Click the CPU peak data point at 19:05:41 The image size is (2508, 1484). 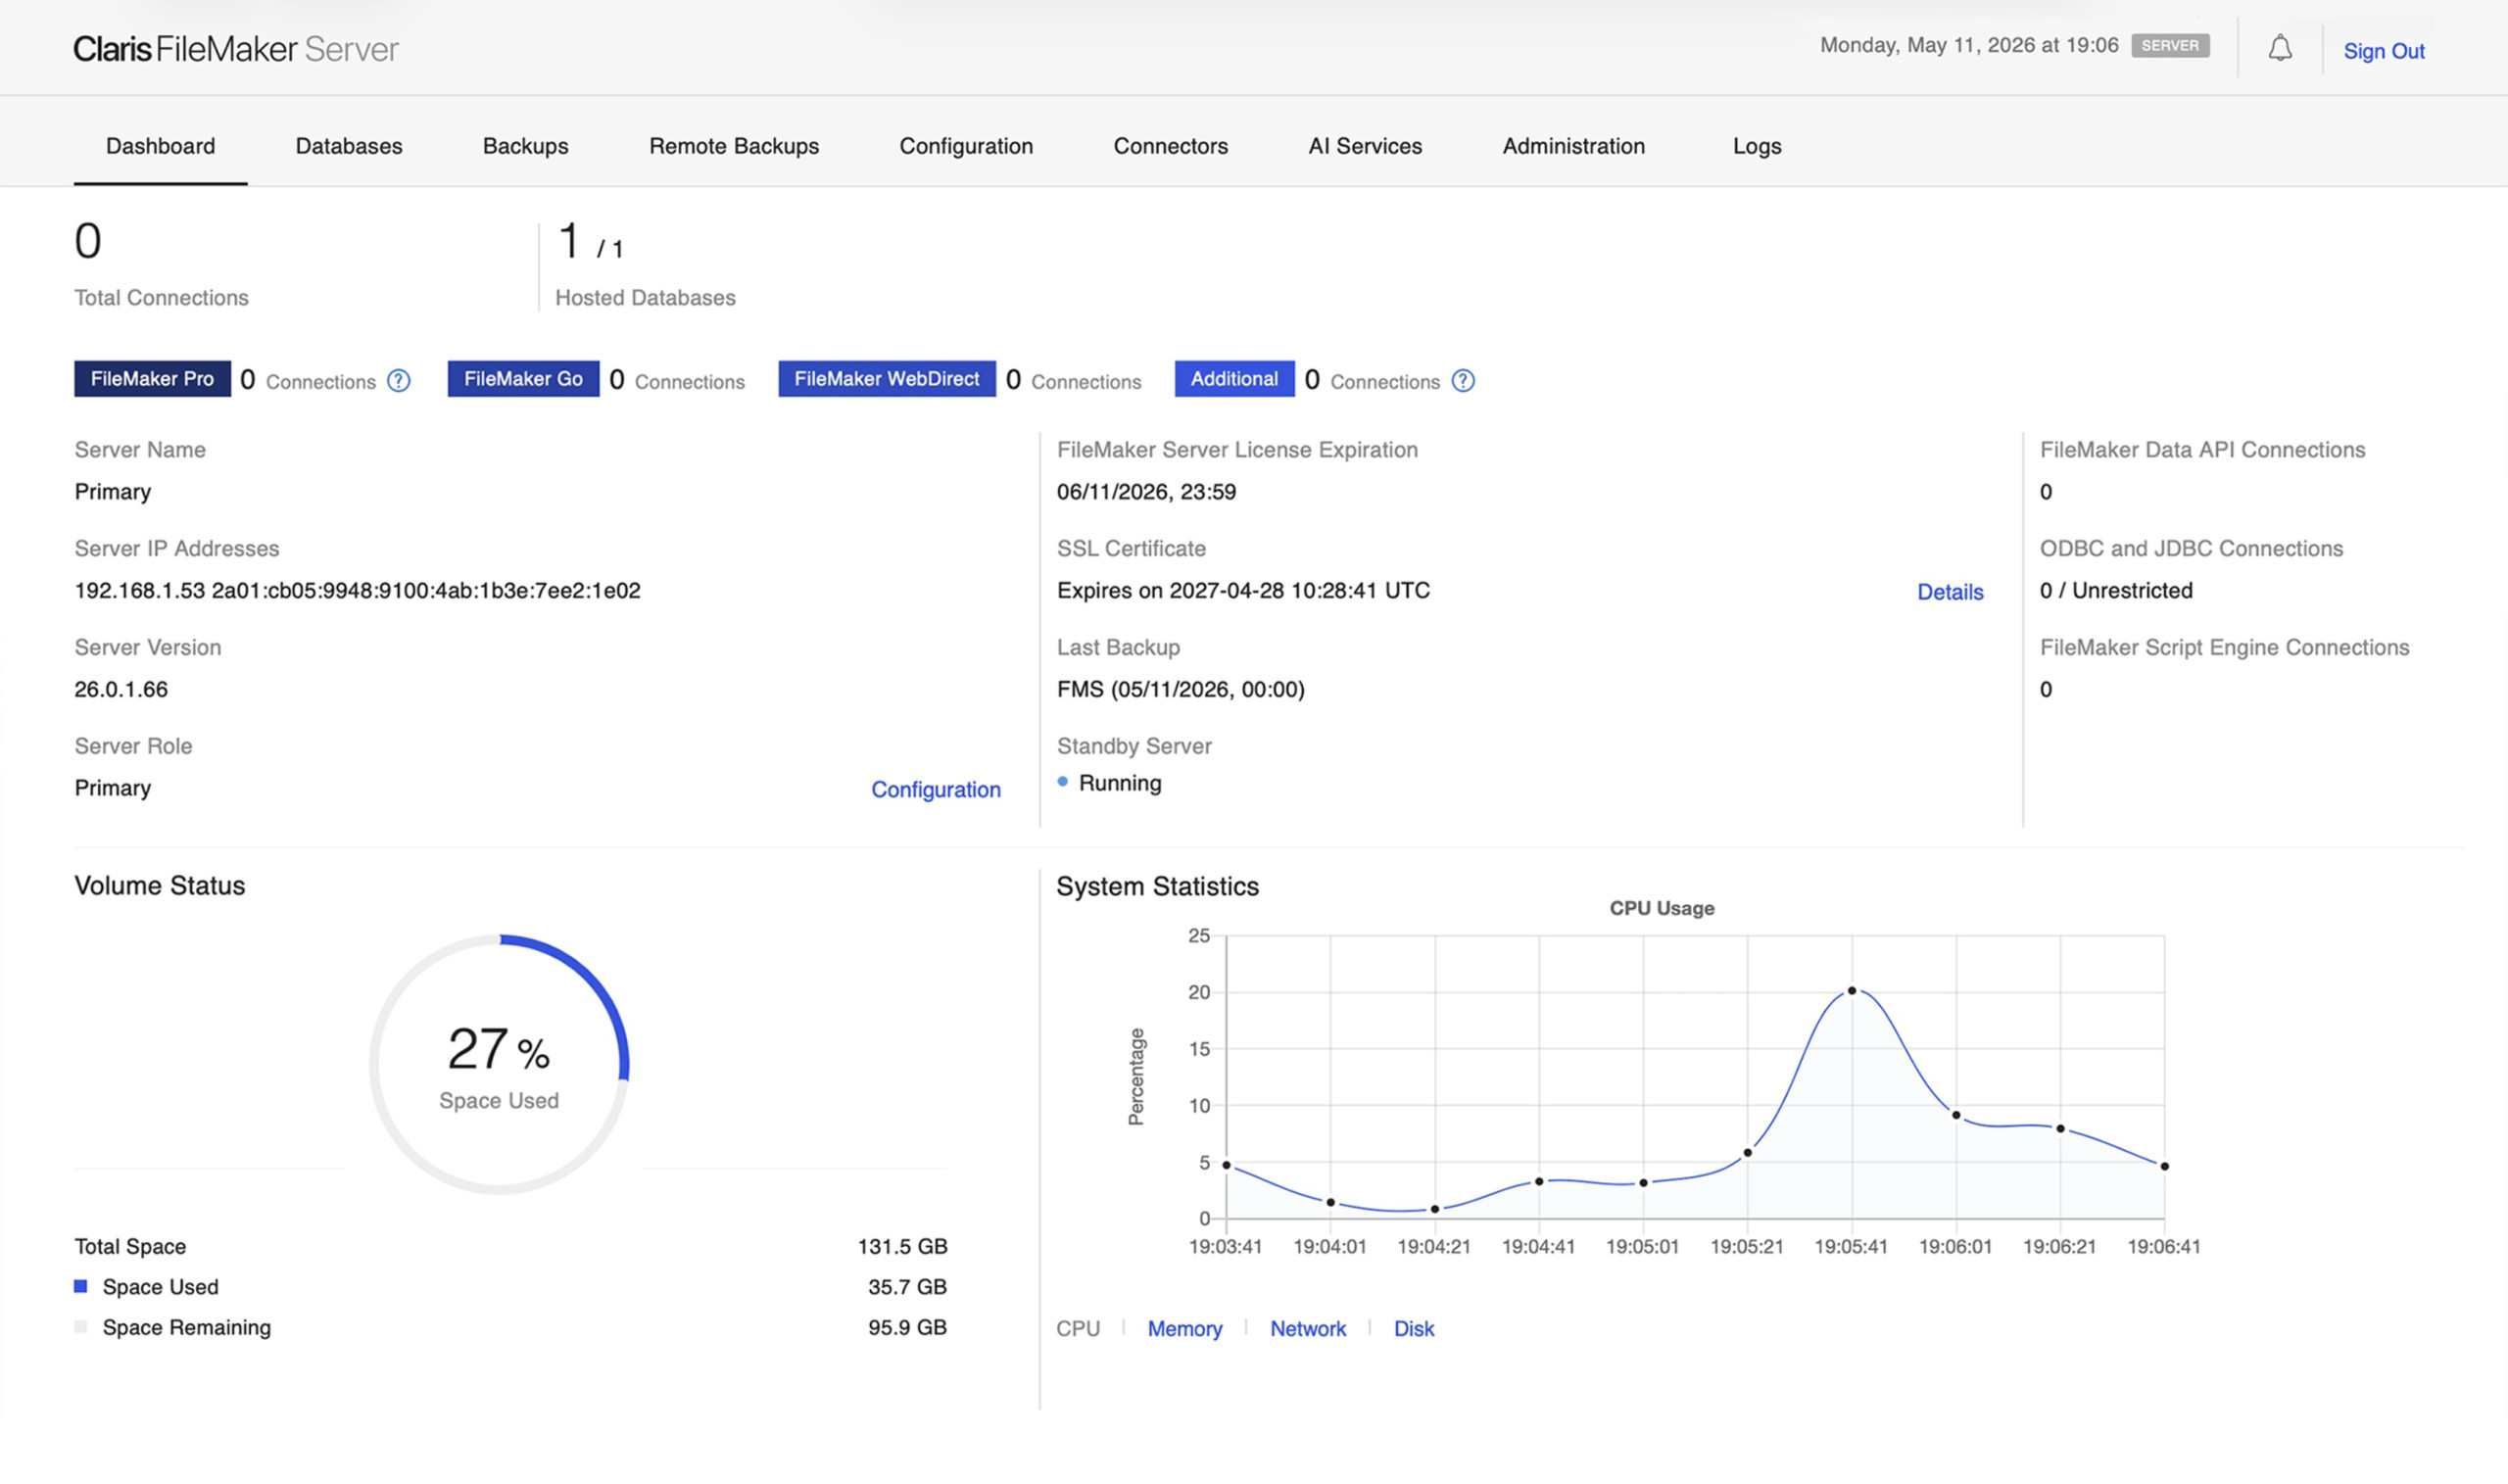pos(1852,991)
